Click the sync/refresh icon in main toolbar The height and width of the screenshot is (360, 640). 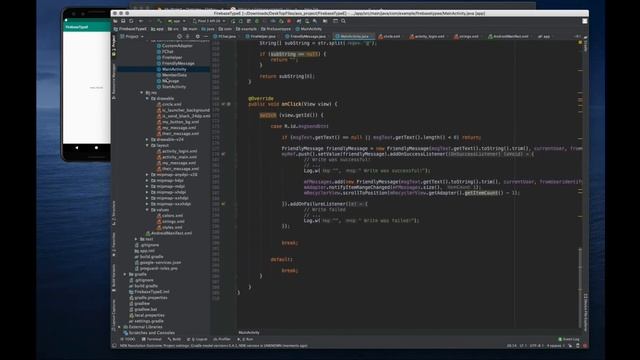[131, 21]
